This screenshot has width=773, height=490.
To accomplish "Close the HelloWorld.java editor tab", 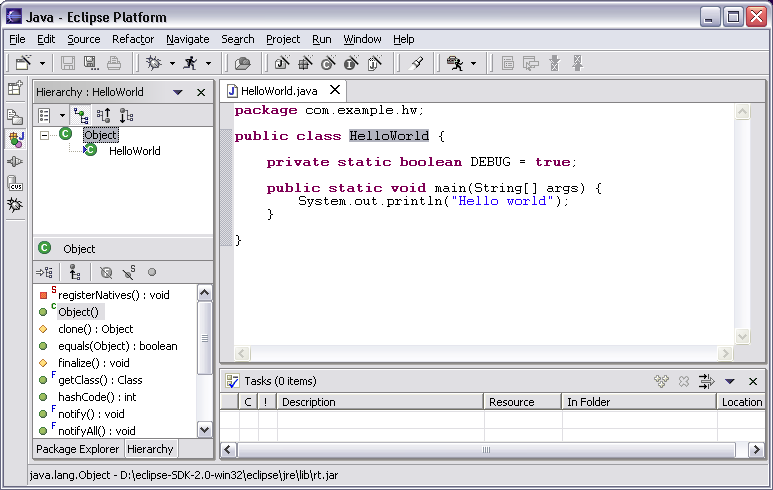I will coord(333,91).
